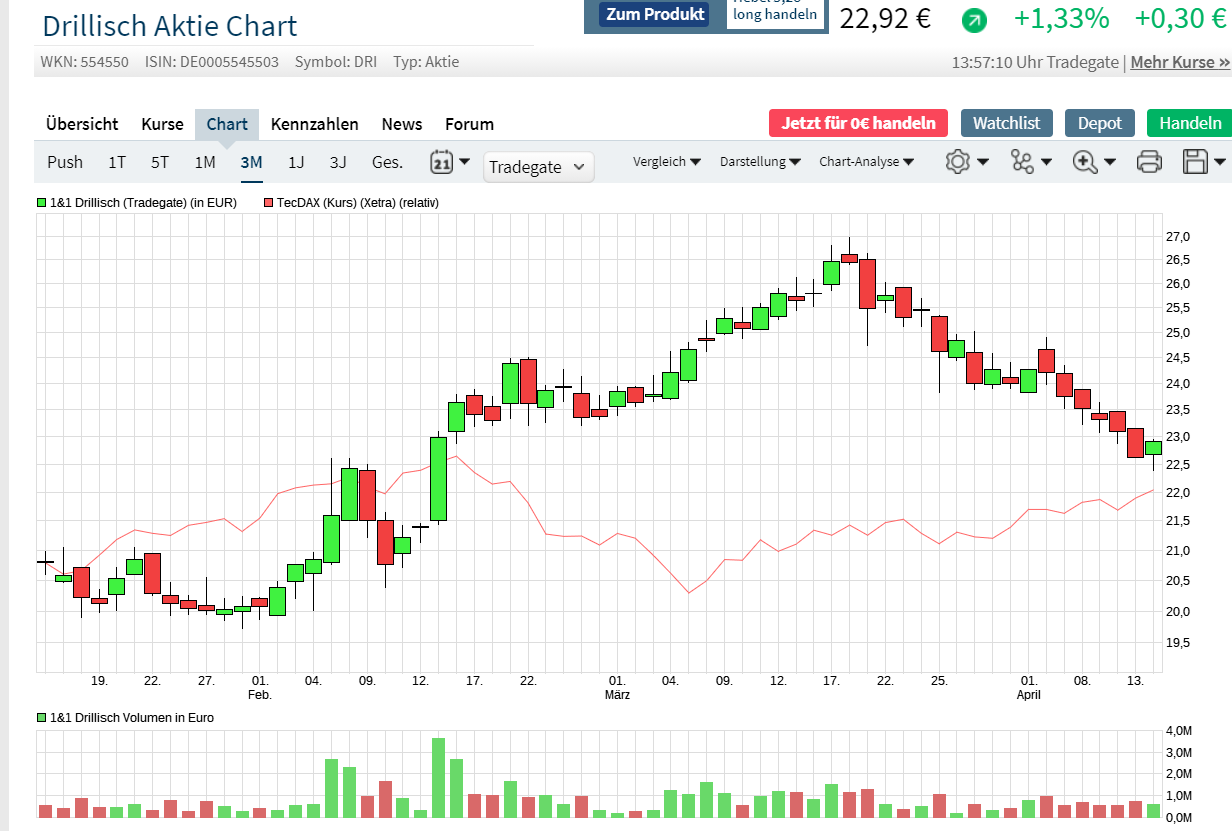This screenshot has height=831, width=1232.
Task: Click the April month label on the time axis
Action: (x=1029, y=694)
